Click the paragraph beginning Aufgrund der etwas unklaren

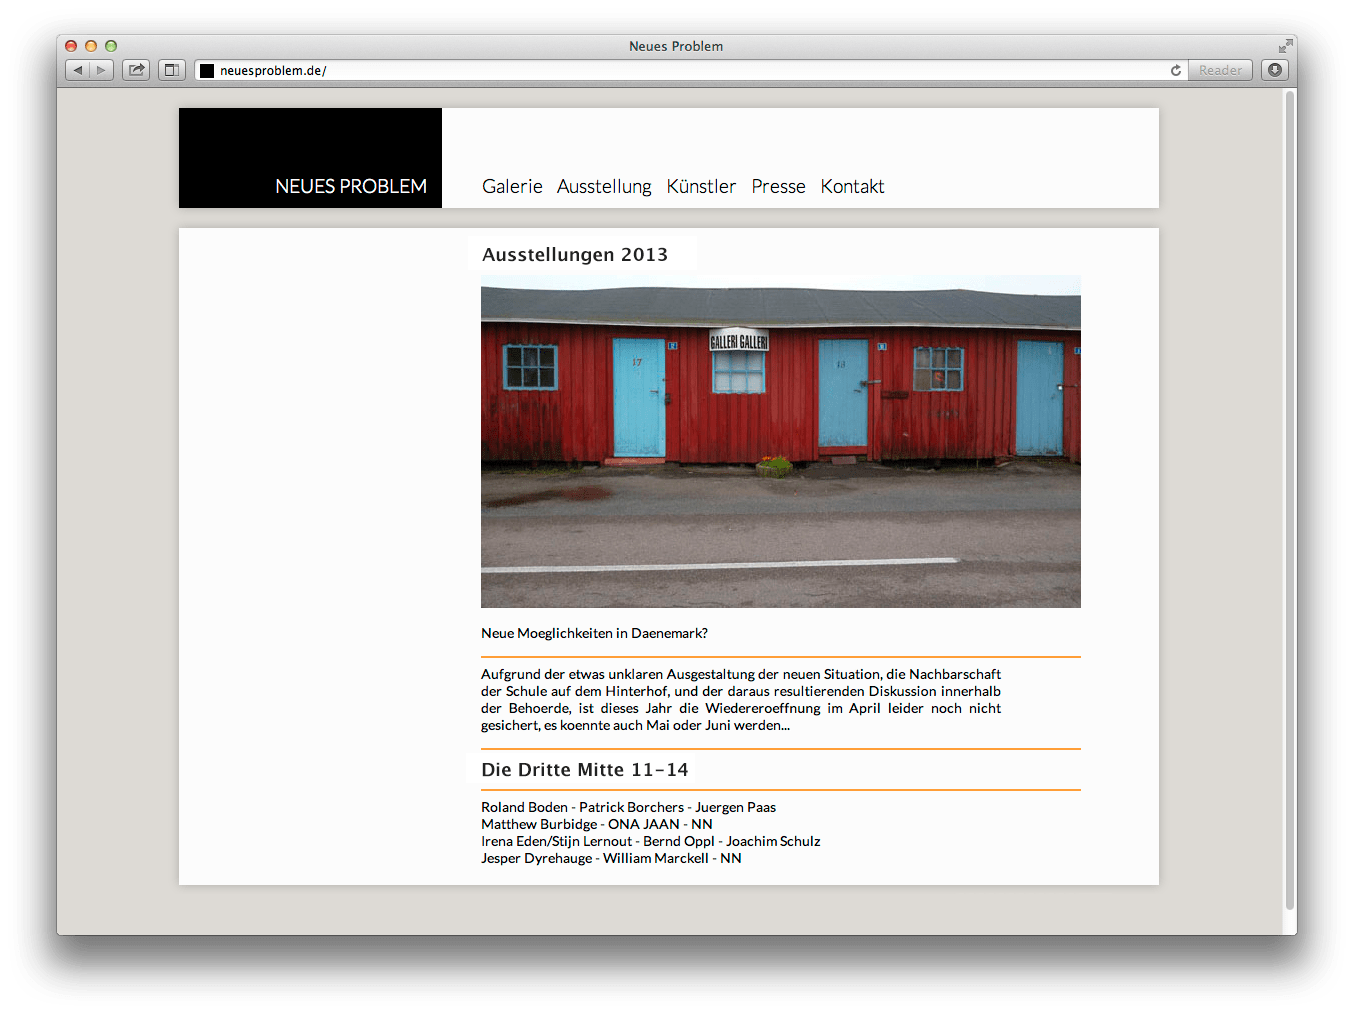[x=741, y=699]
